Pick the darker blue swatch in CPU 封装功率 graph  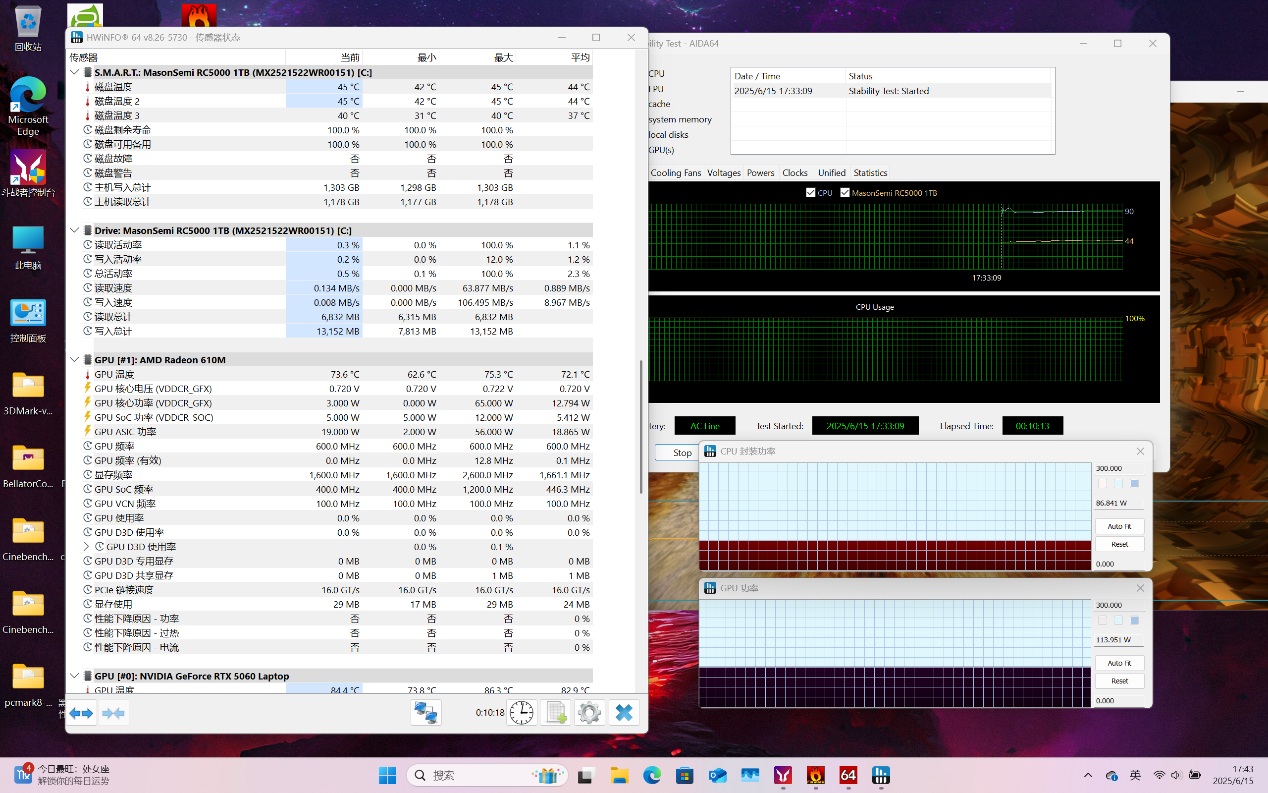(x=1135, y=484)
